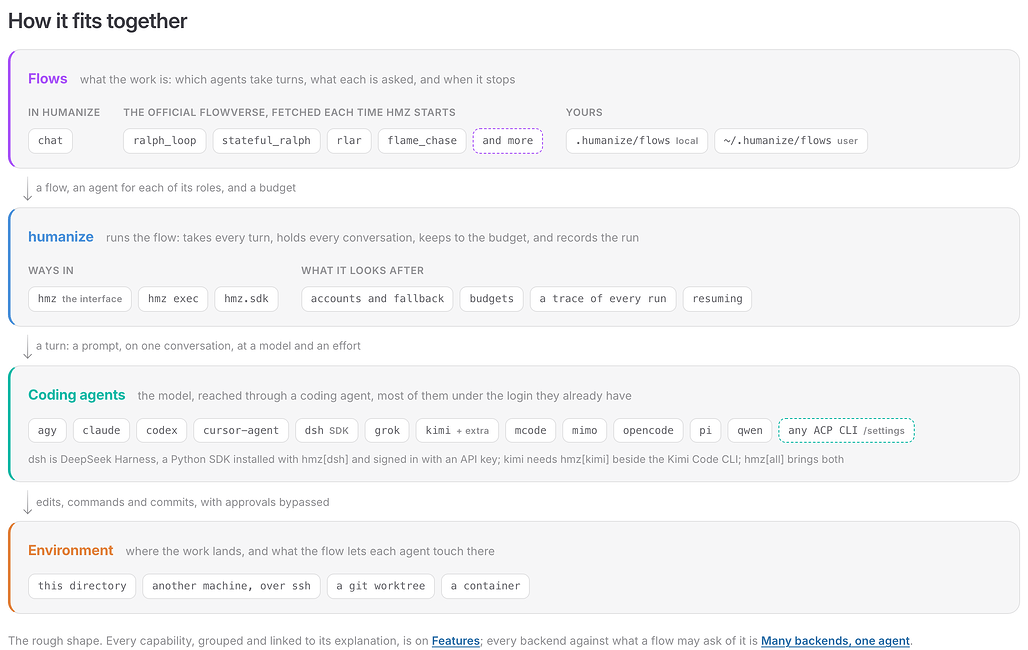Click the green 'Coding agents' heading
The image size is (1028, 650).
(77, 395)
